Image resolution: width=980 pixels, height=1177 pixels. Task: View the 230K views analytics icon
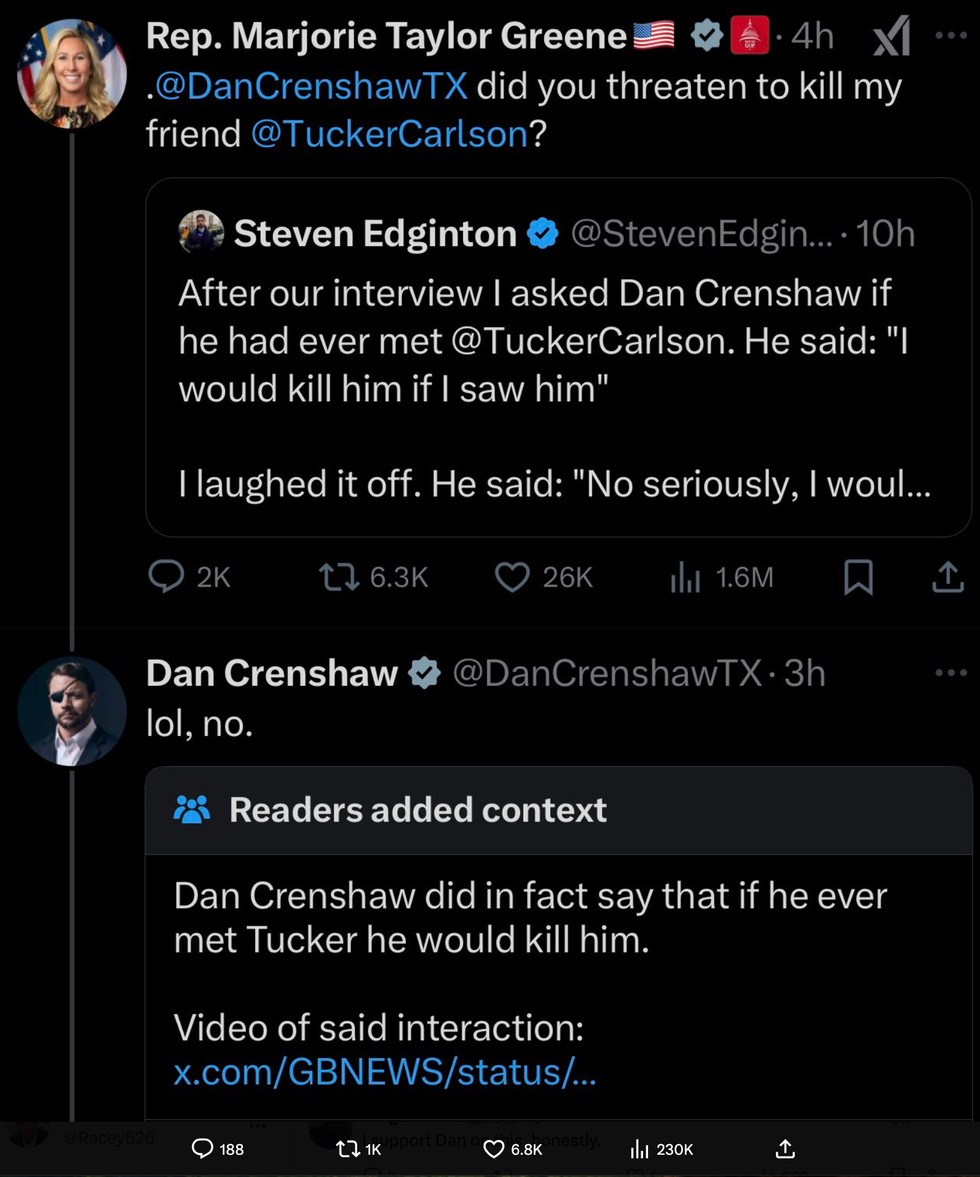click(x=640, y=1149)
